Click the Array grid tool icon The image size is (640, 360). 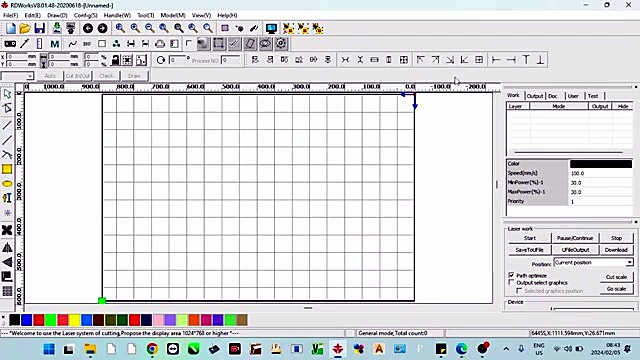7,291
